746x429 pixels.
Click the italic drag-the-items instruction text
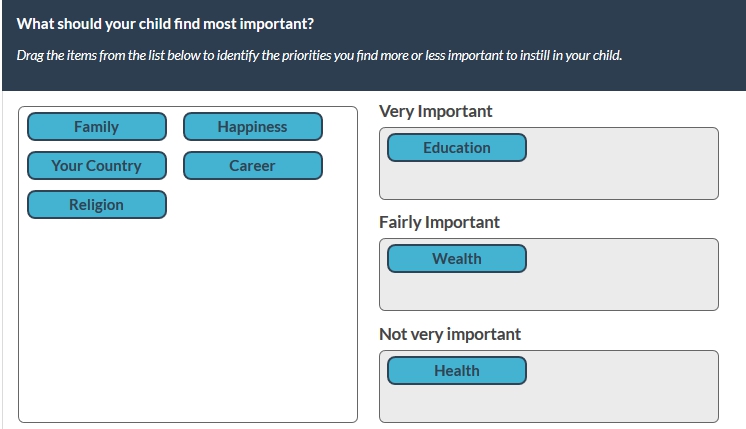[x=319, y=55]
